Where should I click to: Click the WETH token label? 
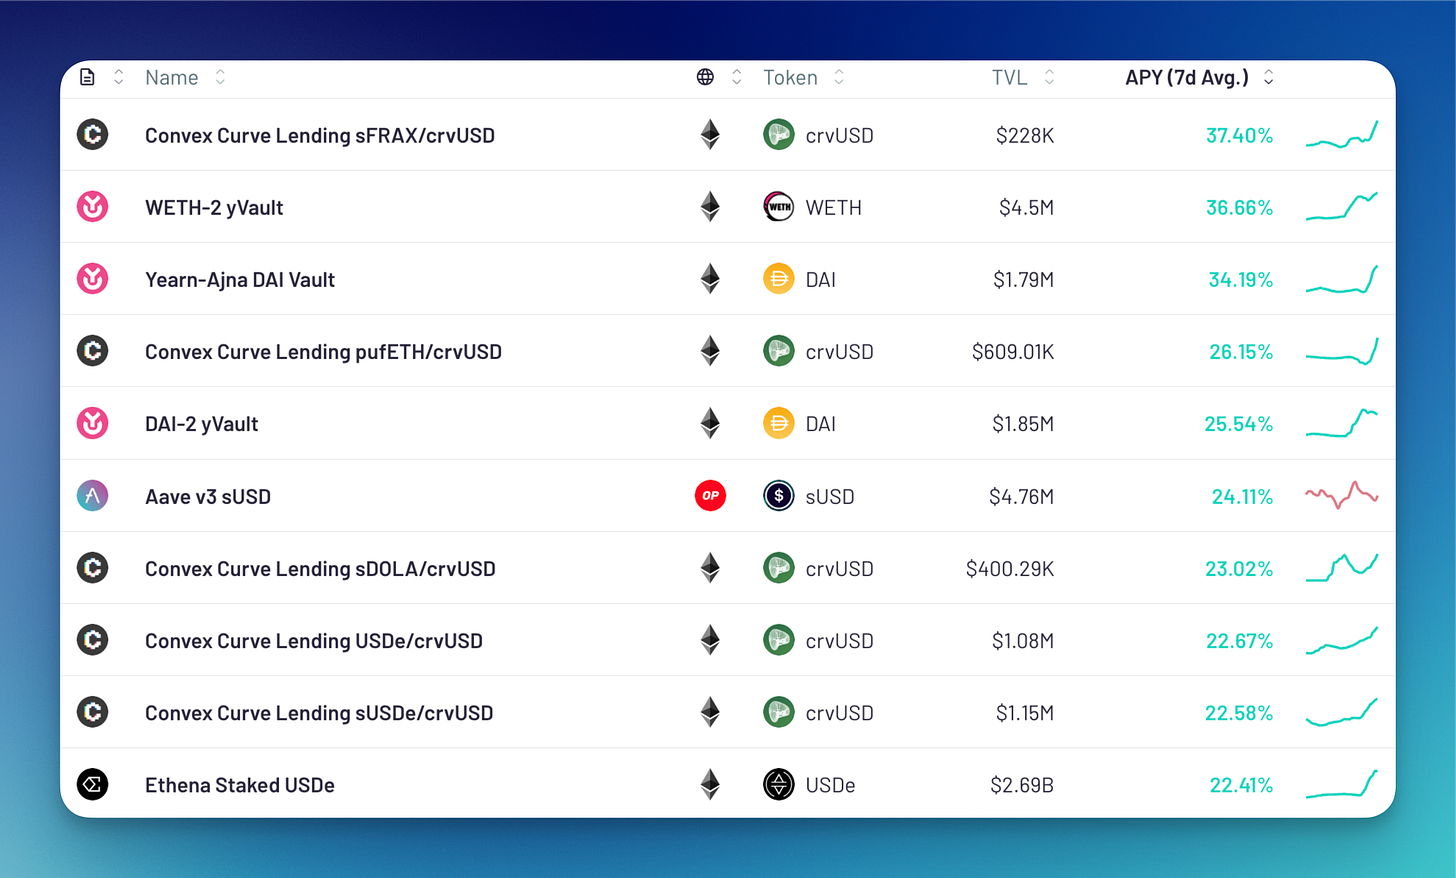[834, 208]
